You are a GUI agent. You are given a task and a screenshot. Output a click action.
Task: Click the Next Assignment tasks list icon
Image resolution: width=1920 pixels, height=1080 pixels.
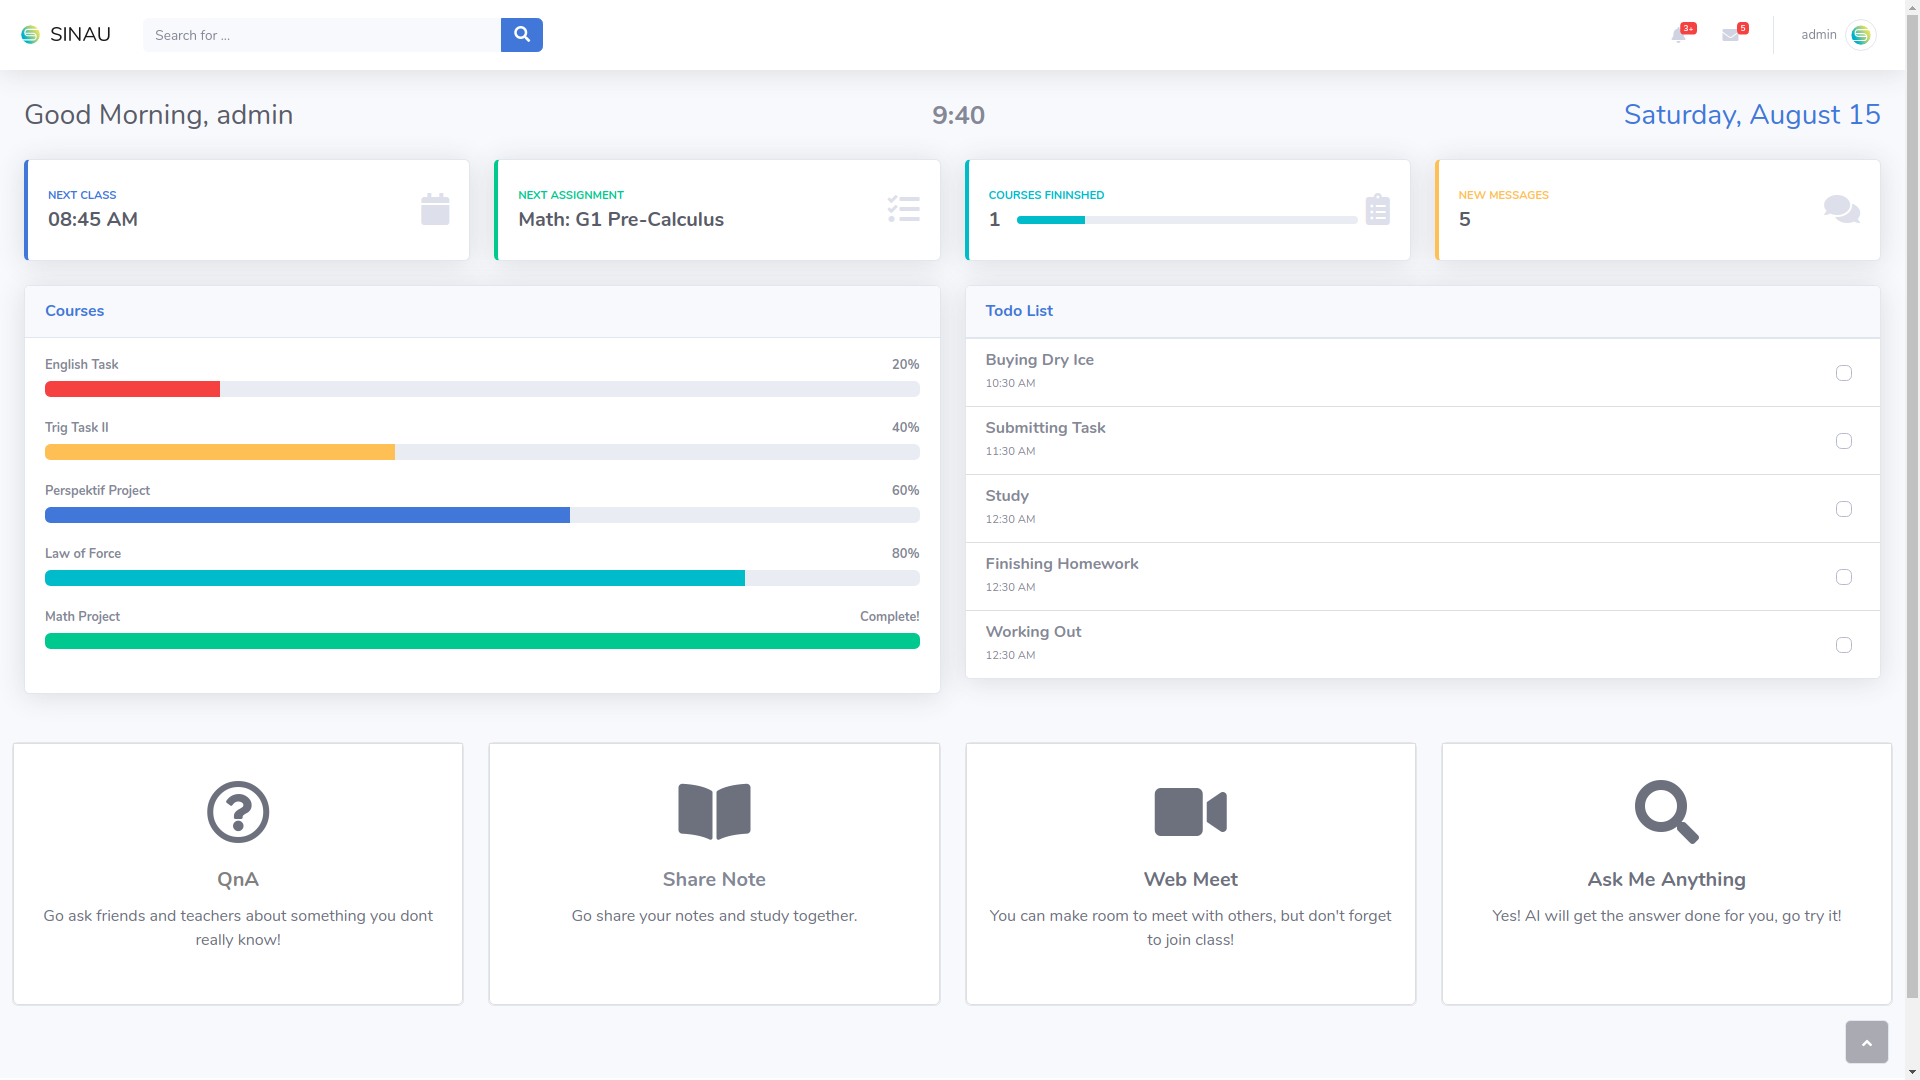point(903,210)
